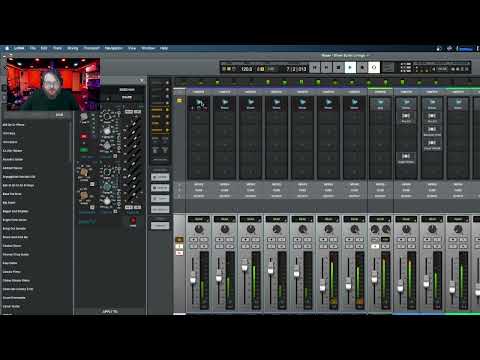Click the white button left of mixer faders
480x360 pixels.
[179, 246]
